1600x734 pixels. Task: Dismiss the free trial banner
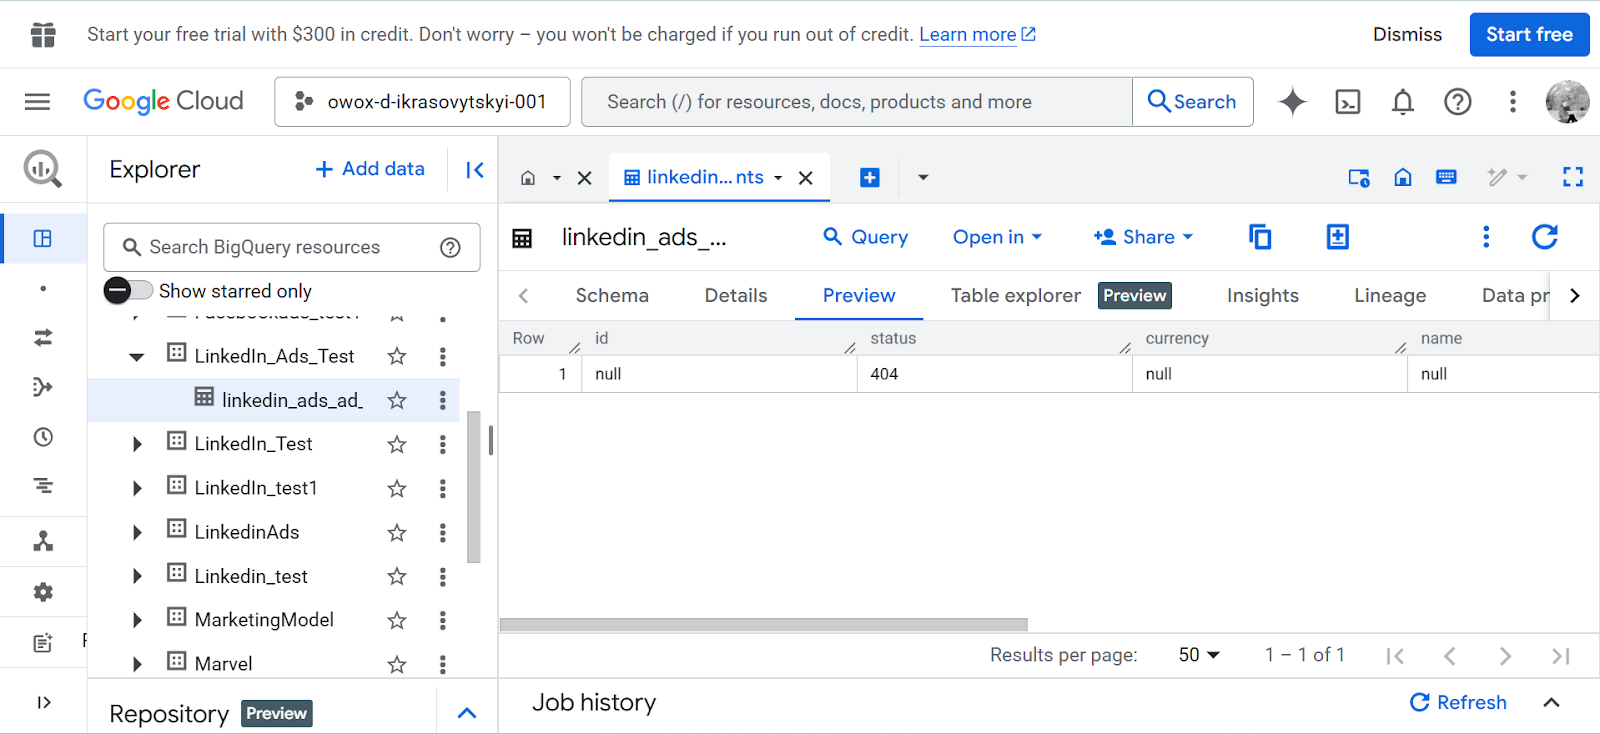click(x=1407, y=34)
